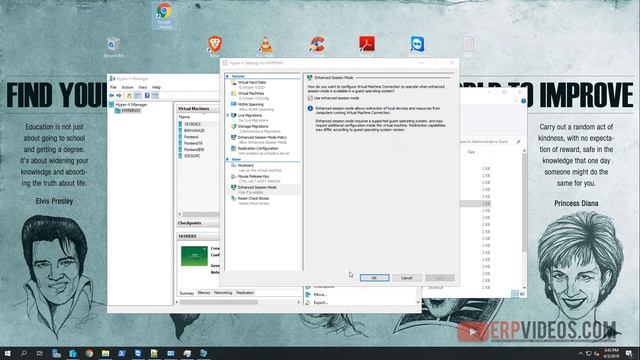Click Forward arrow in Hyper-V Manager toolbar
Screen dimensions: 640x360
tap(119, 96)
